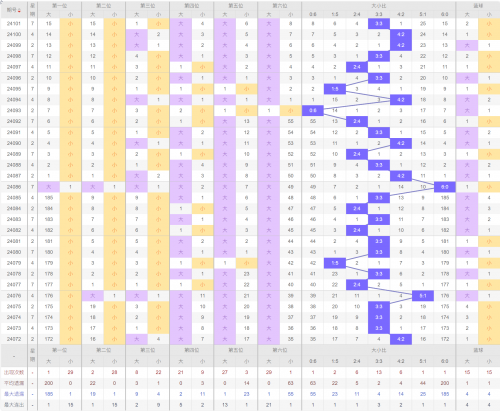The image size is (500, 411).
Task: Open issue row 24101
Action: [14, 24]
